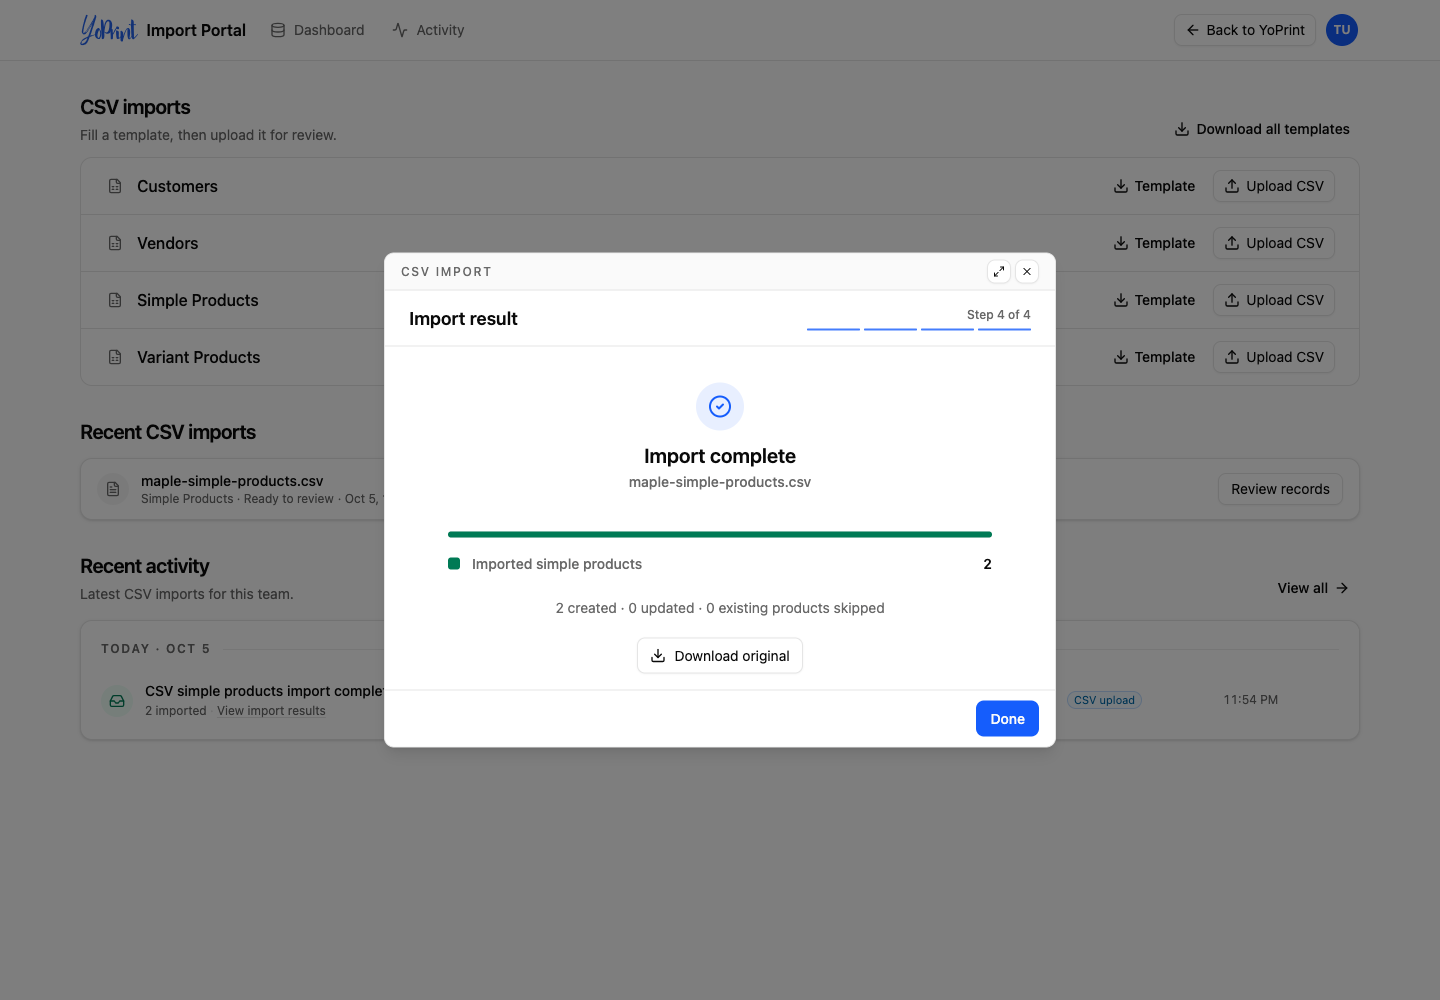Click the import complete checkmark icon
This screenshot has height=1000, width=1440.
(720, 406)
